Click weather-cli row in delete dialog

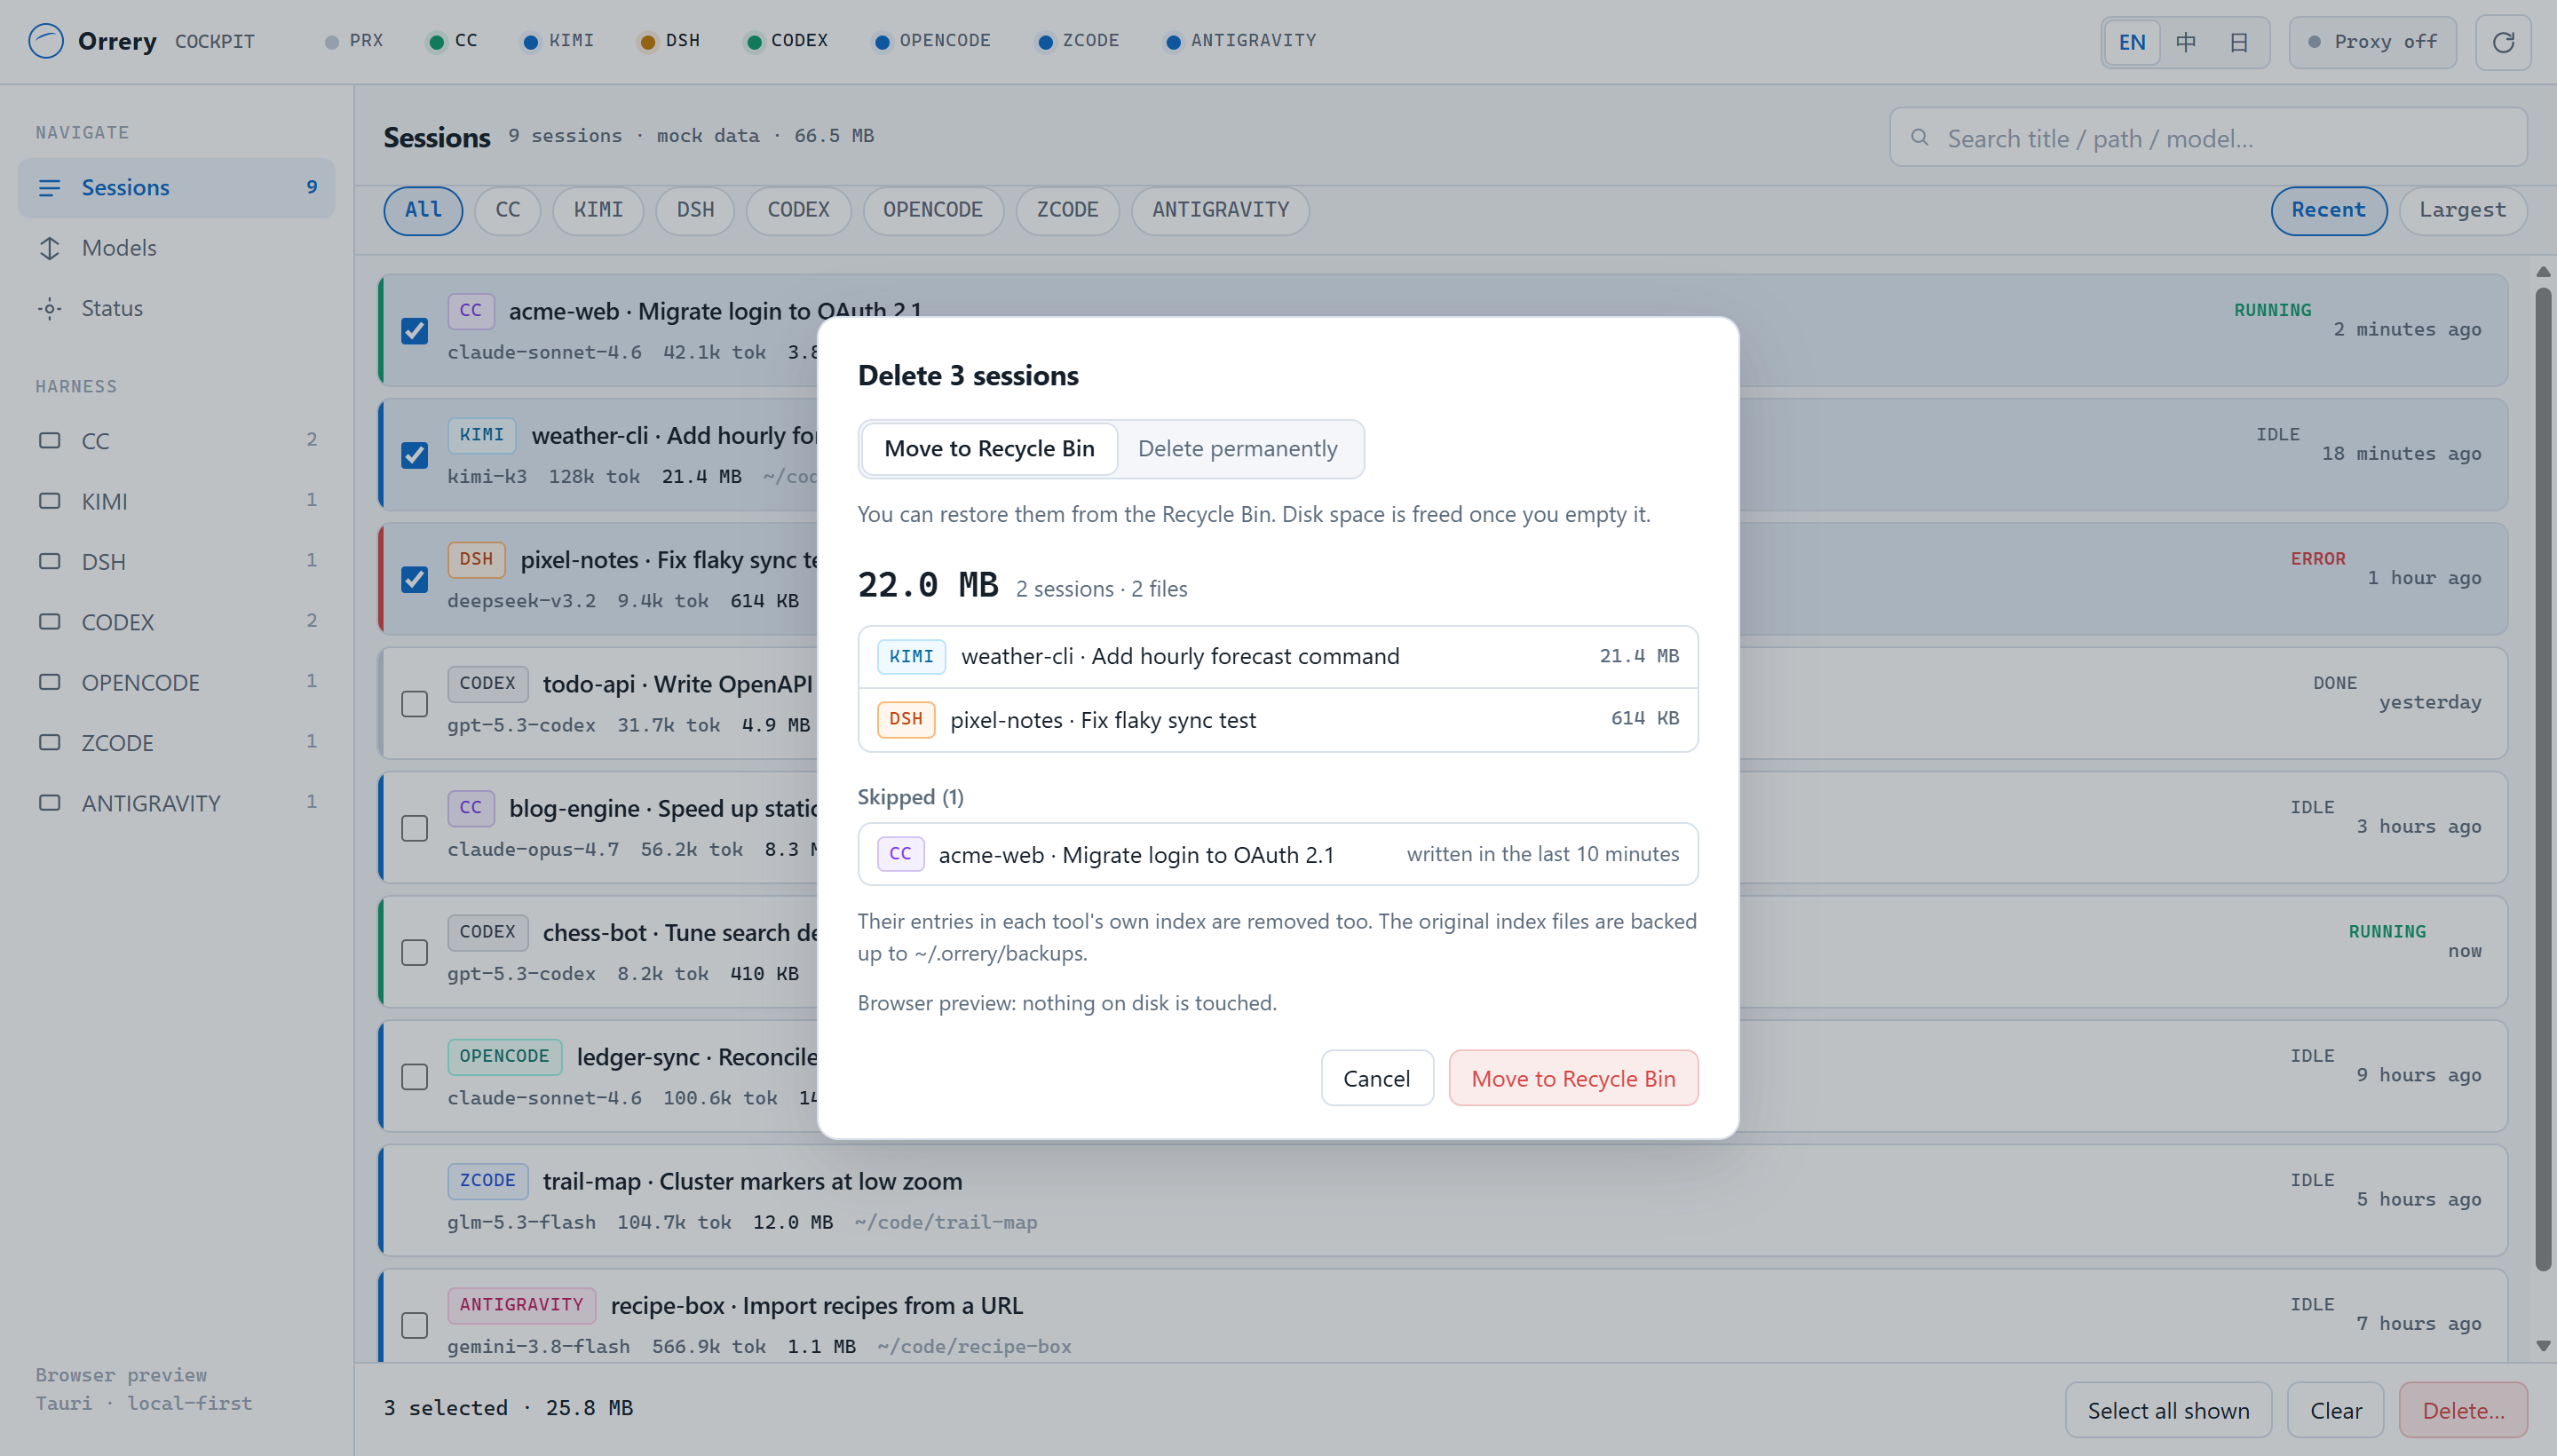(1277, 657)
